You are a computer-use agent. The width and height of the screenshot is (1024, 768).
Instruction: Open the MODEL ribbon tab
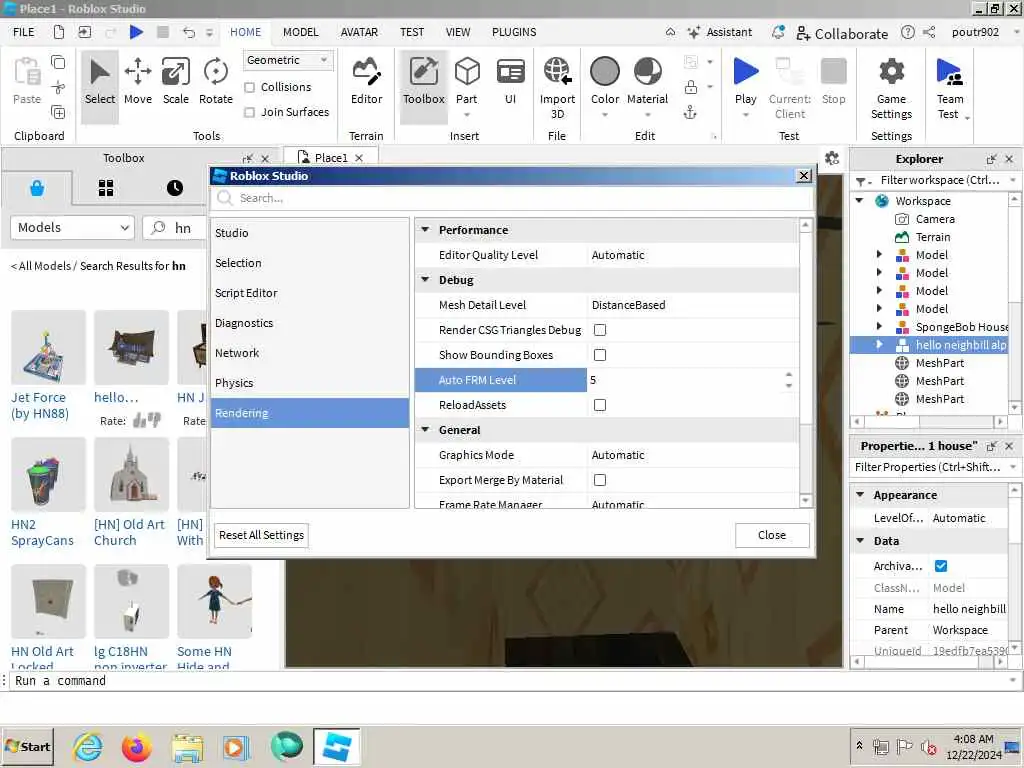coord(300,32)
